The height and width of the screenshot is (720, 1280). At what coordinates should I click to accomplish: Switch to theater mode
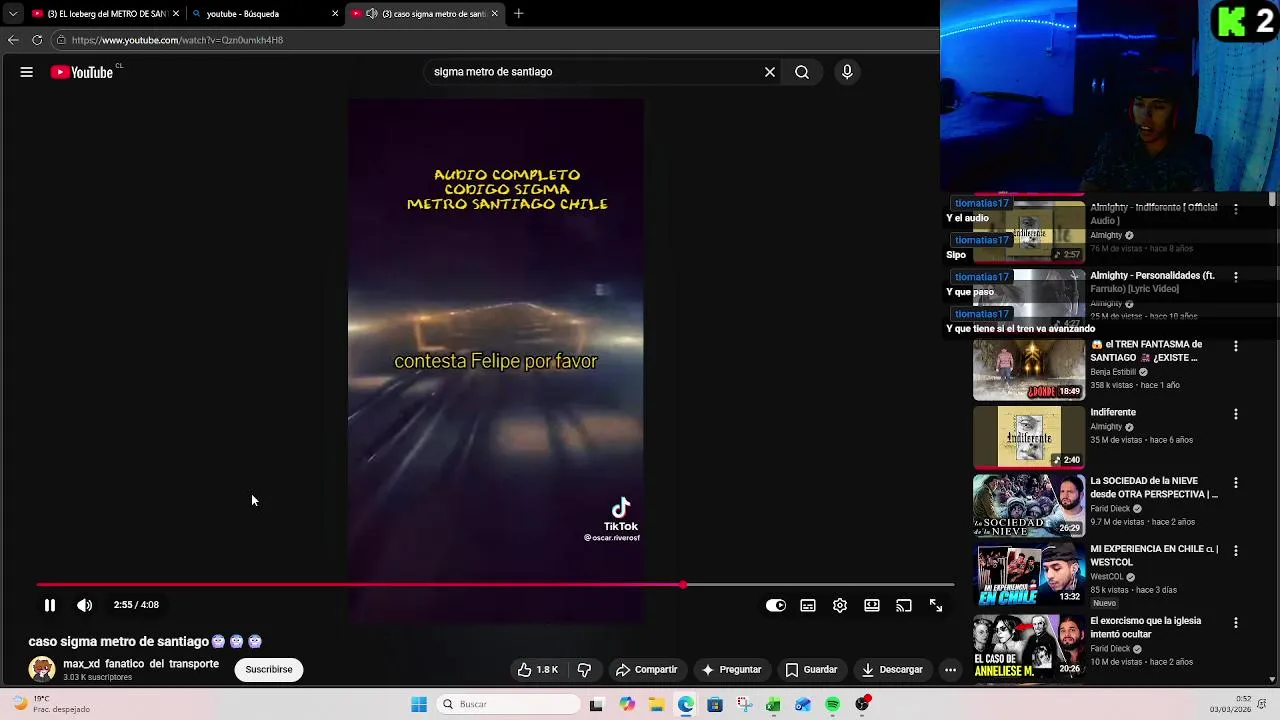tap(872, 605)
